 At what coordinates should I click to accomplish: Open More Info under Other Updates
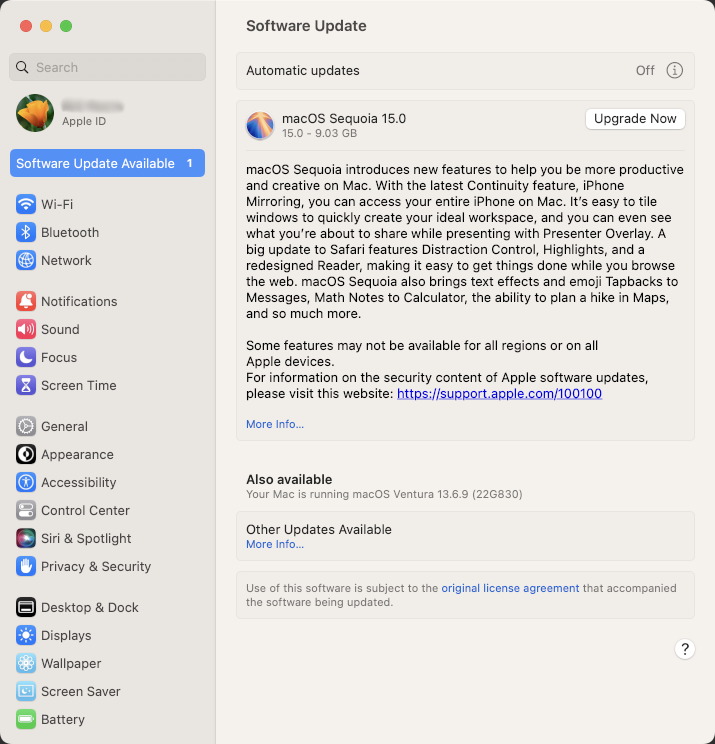coord(275,544)
